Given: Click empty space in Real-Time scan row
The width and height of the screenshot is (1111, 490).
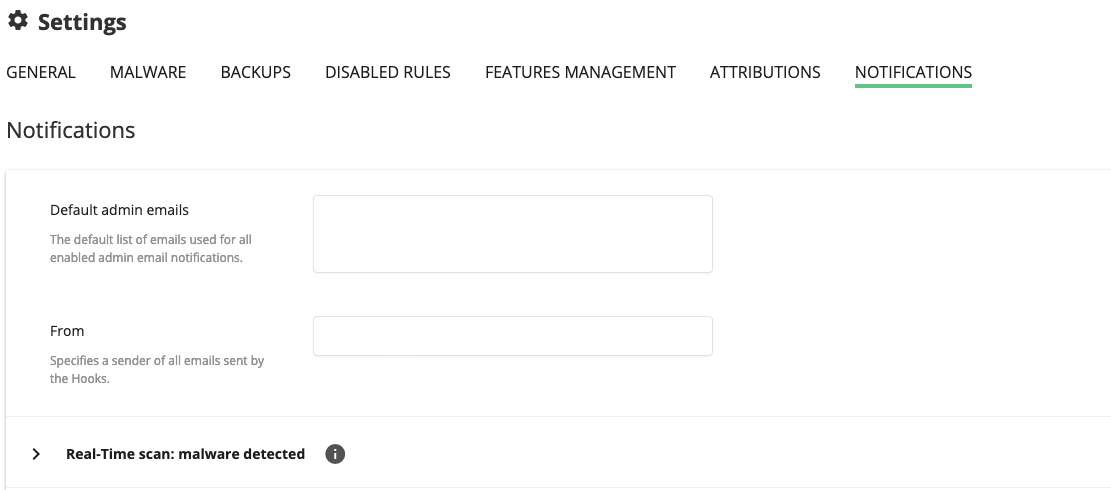Looking at the screenshot, I should coord(700,454).
